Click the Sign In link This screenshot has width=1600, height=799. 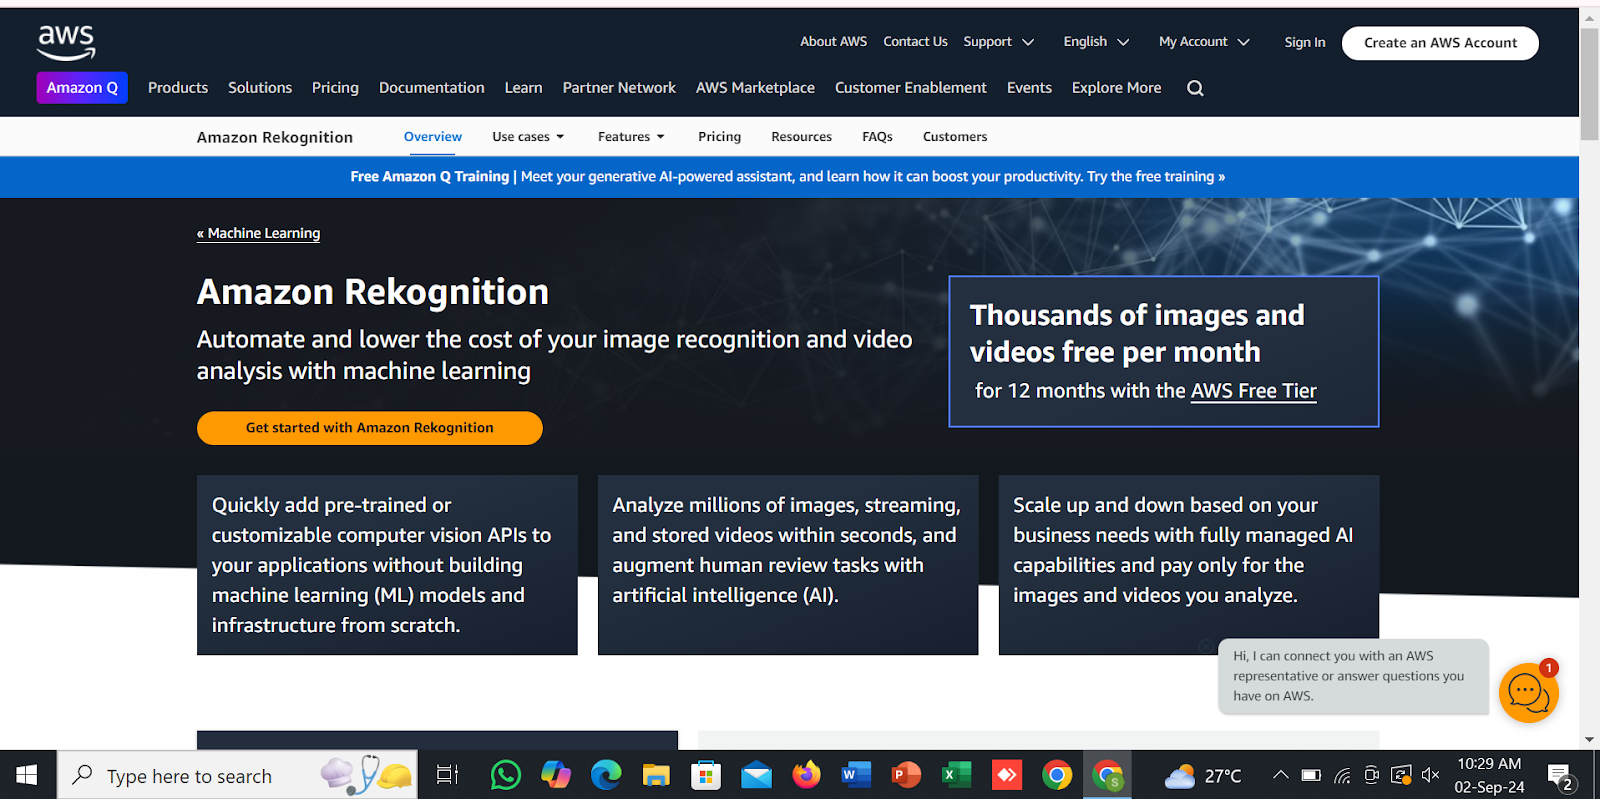1305,42
